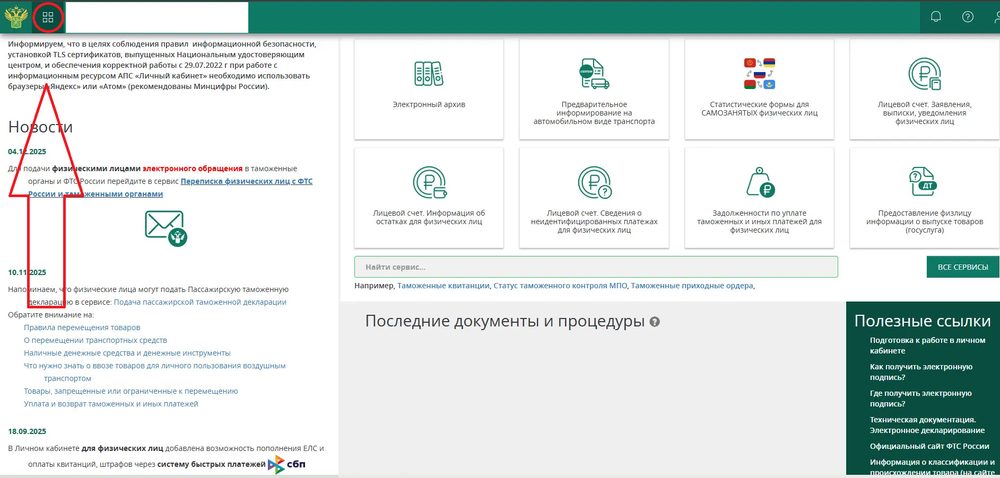Open ввоз товаров воздушным транспортом link
This screenshot has width=1000, height=478.
(x=154, y=372)
